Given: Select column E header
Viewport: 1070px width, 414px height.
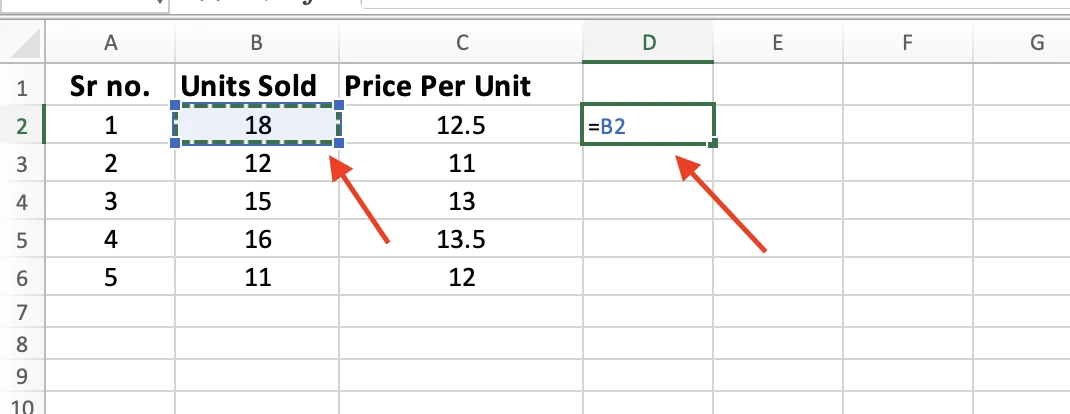Looking at the screenshot, I should 778,44.
